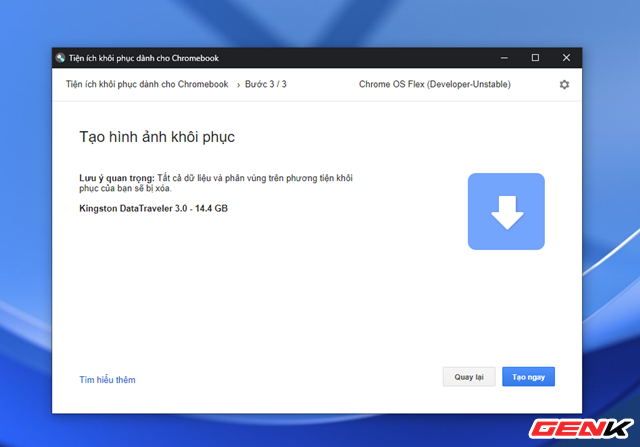This screenshot has width=640, height=447.
Task: Click the blue download arrow graphic
Action: pos(506,211)
